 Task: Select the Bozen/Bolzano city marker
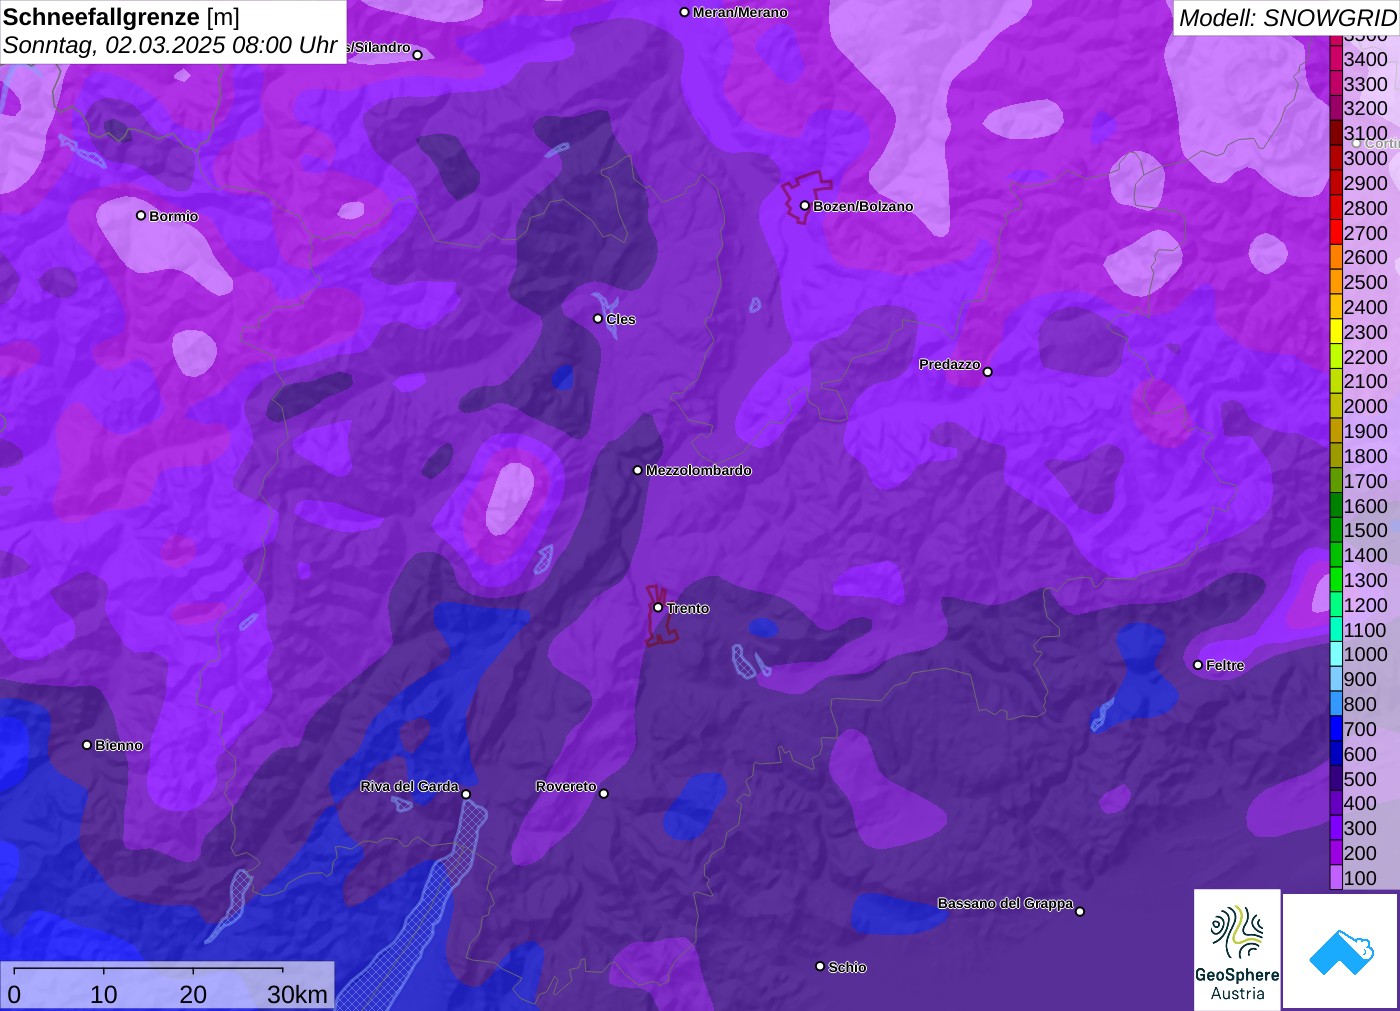click(x=805, y=206)
